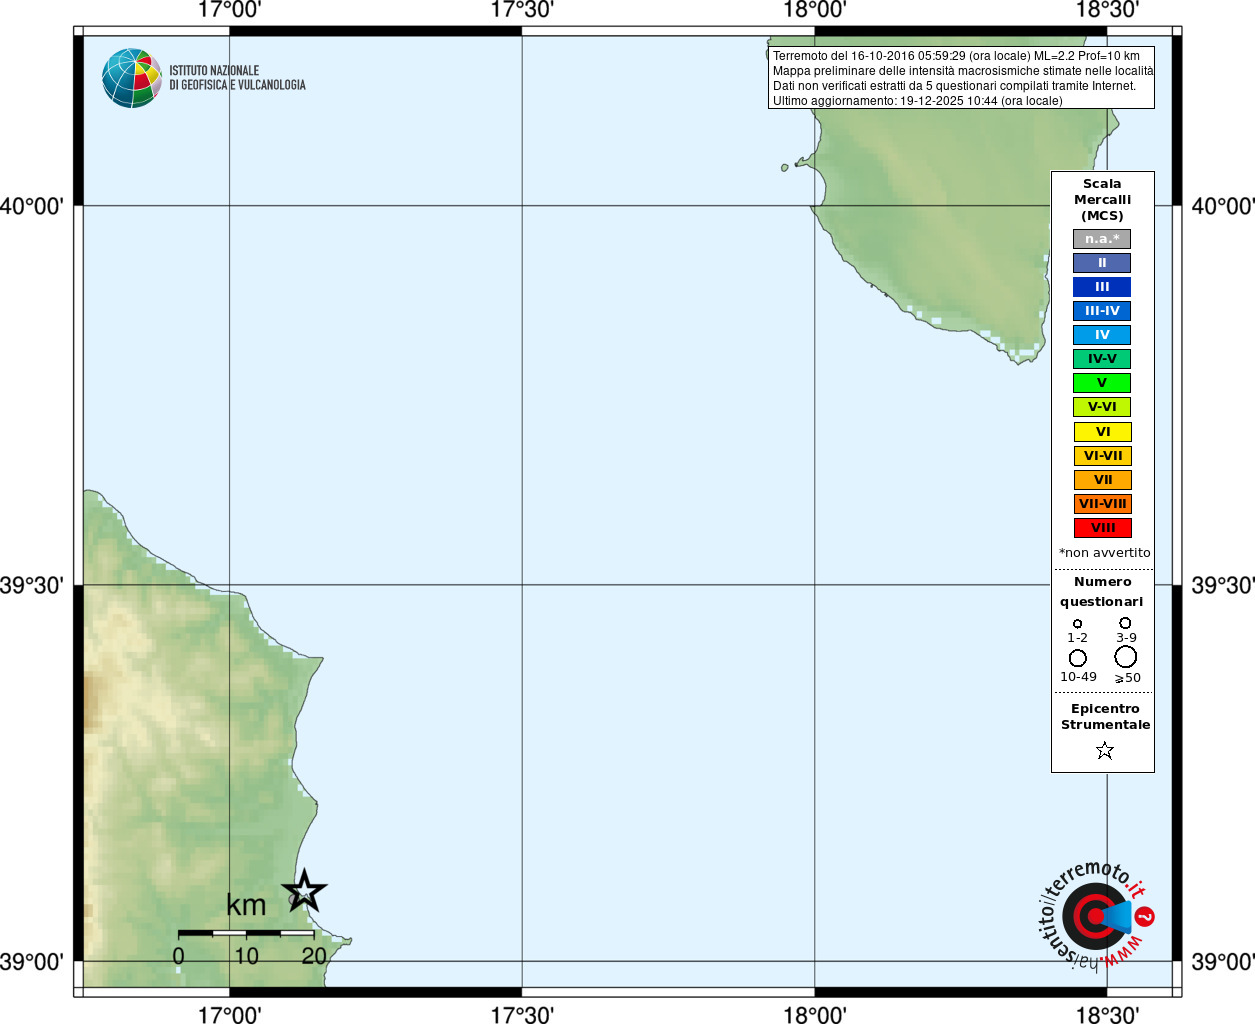This screenshot has width=1255, height=1024.
Task: Pick the red VIII intensity swatch
Action: [x=1102, y=528]
